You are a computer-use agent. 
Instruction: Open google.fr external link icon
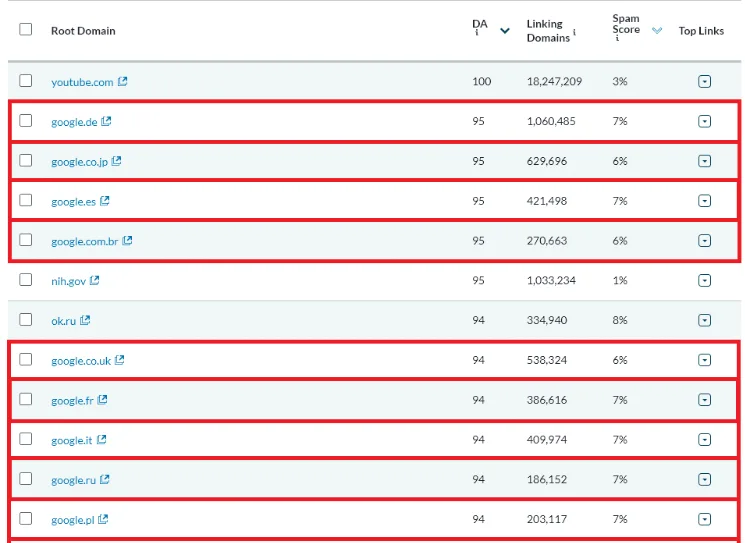point(103,400)
